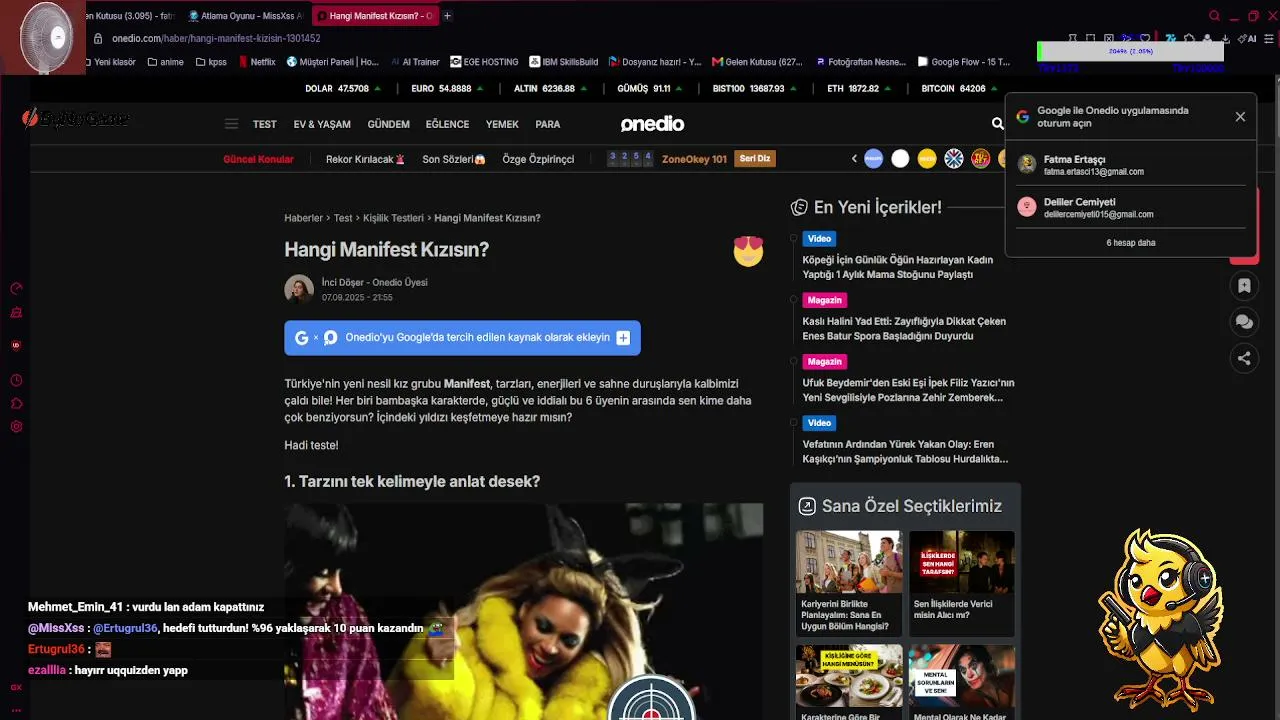
Task: Add Onedio as preferred Google source
Action: (x=462, y=338)
